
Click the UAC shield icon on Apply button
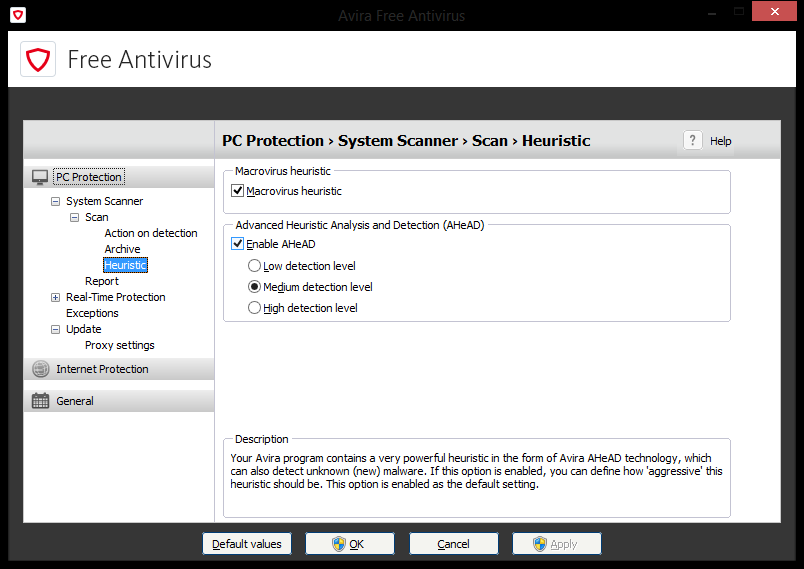[x=540, y=544]
